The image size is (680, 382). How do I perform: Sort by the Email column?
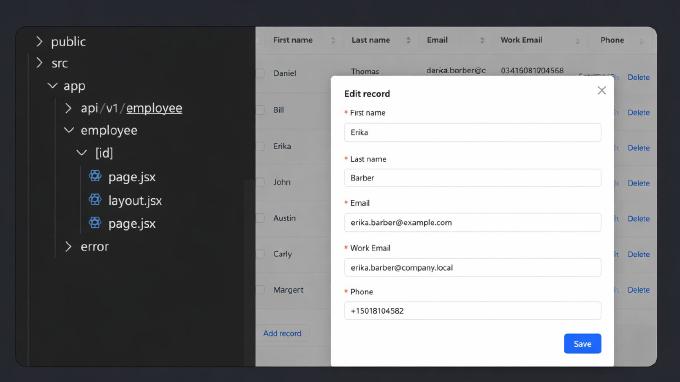coord(482,40)
